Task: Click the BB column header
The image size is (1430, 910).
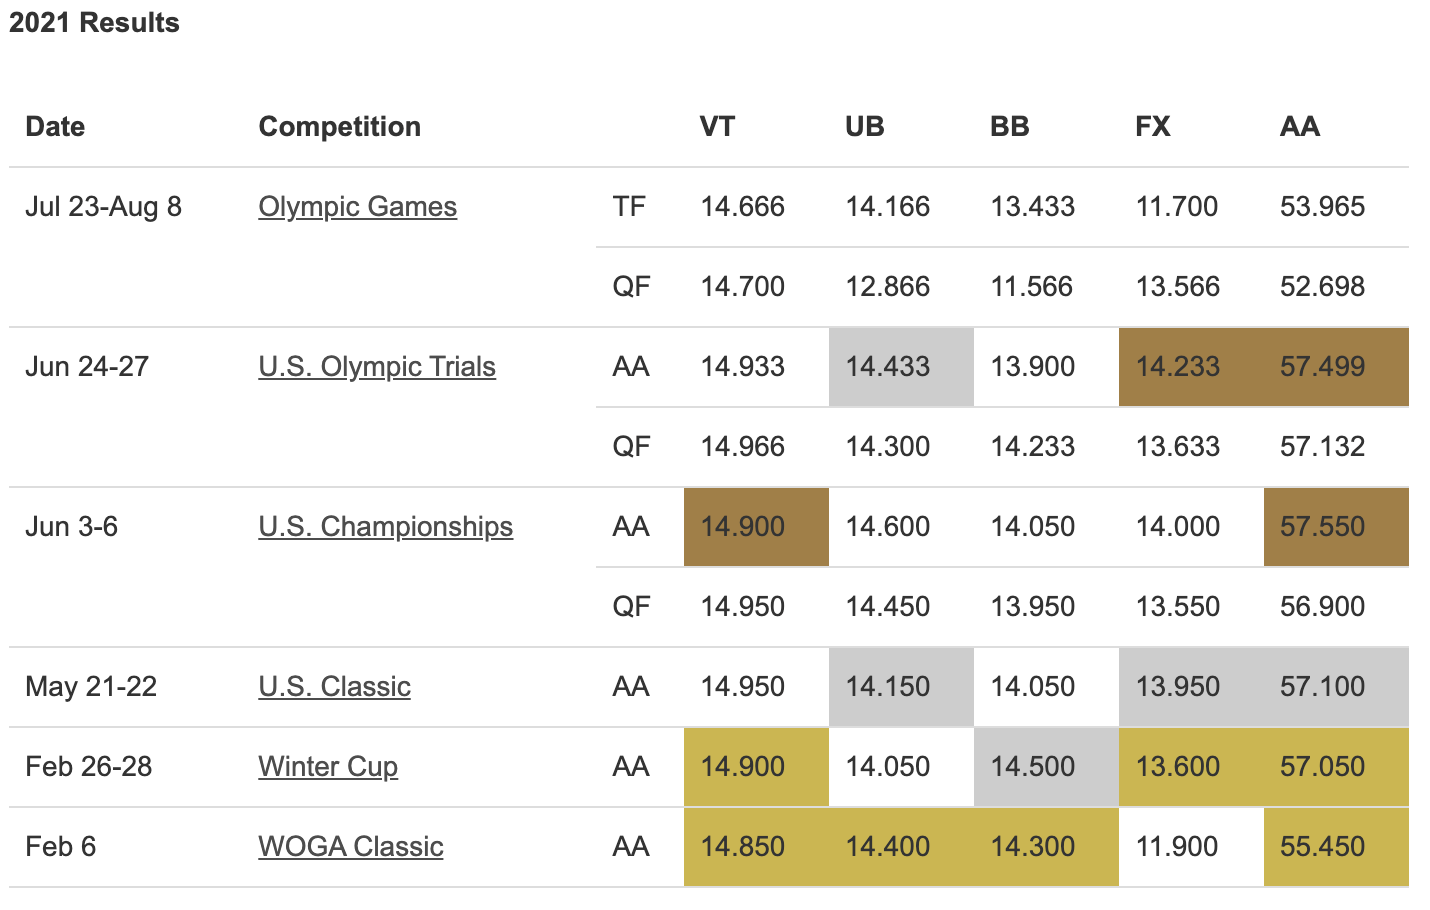Action: click(1009, 127)
